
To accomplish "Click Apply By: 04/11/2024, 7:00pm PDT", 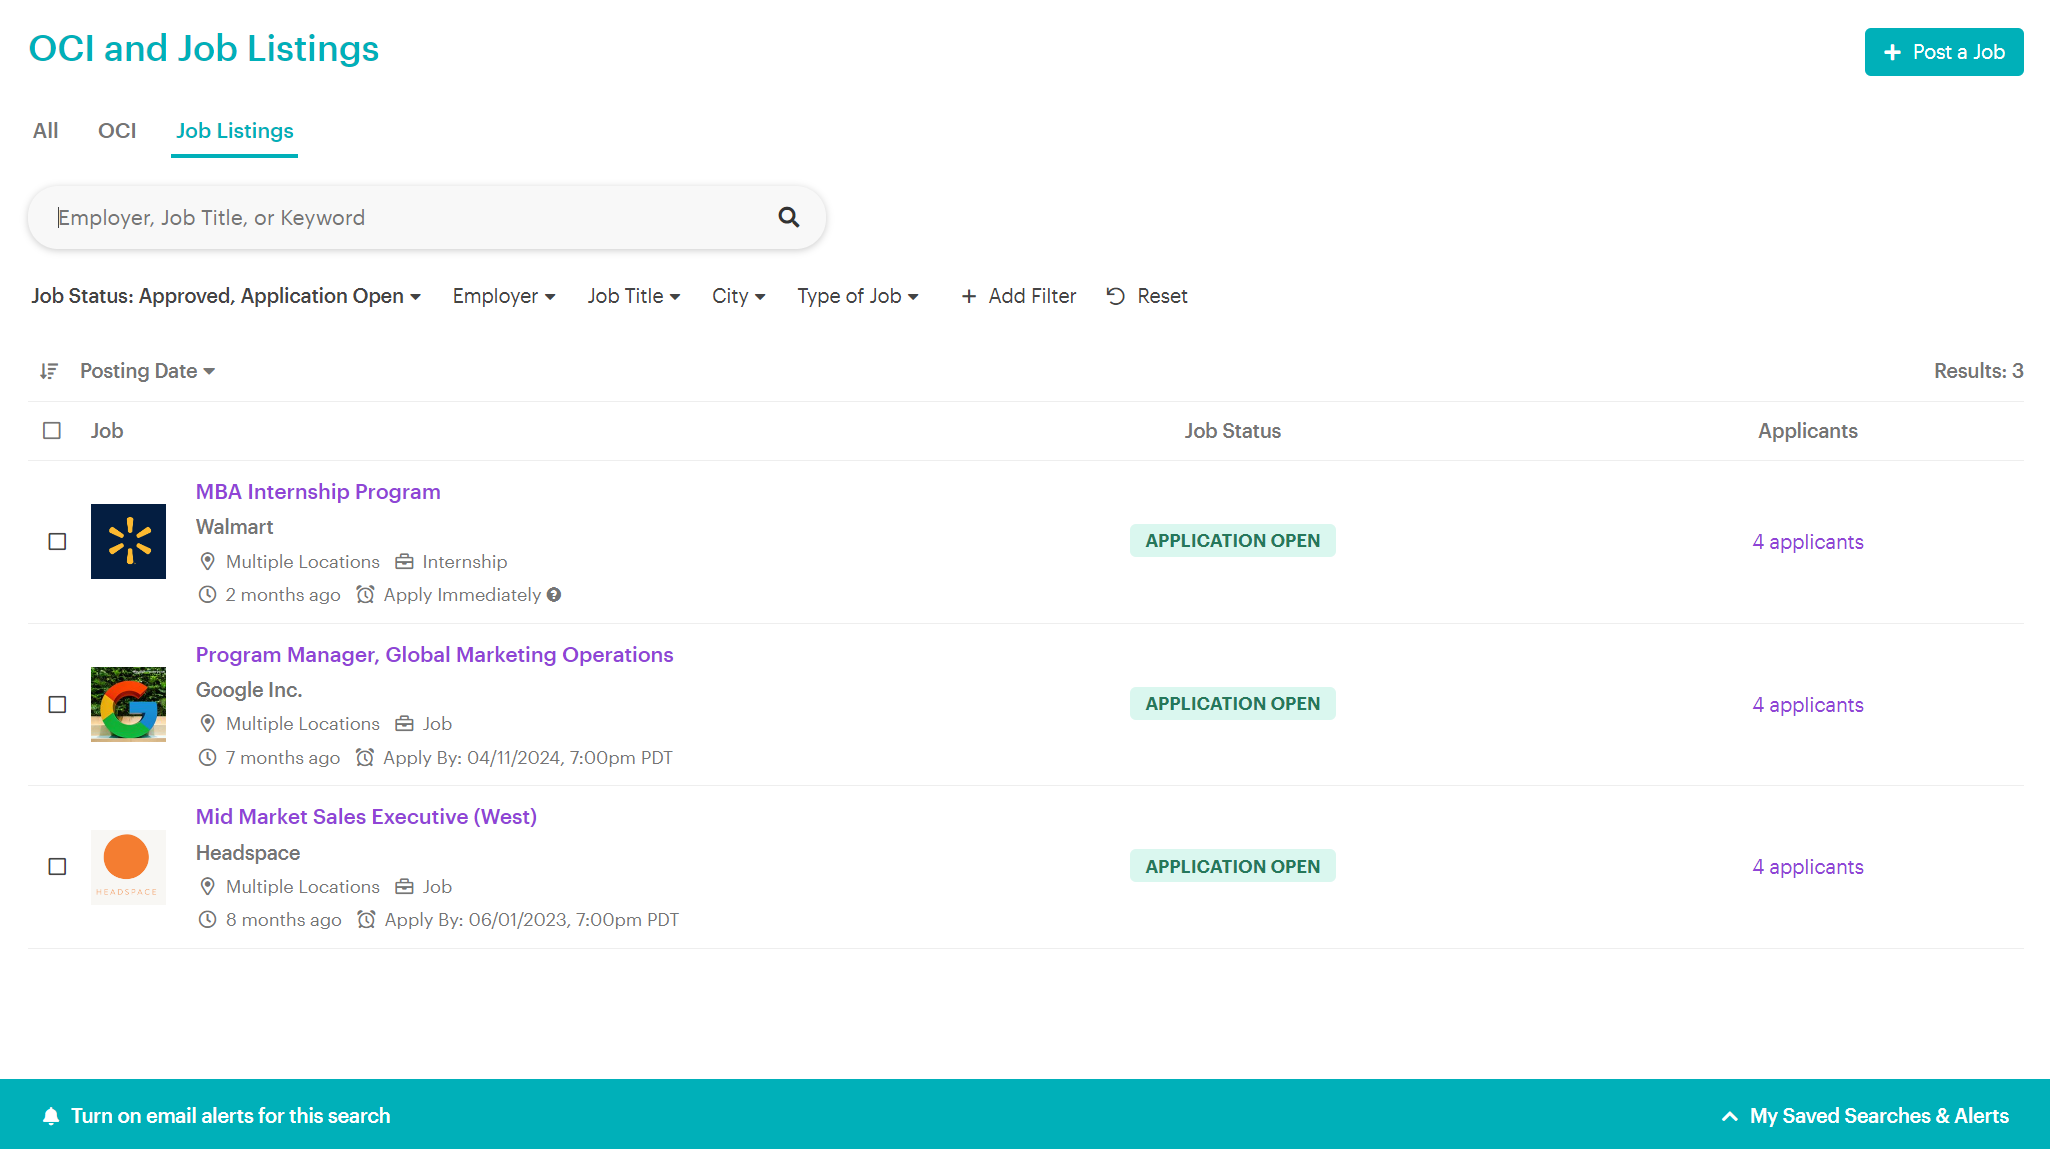I will (x=528, y=758).
